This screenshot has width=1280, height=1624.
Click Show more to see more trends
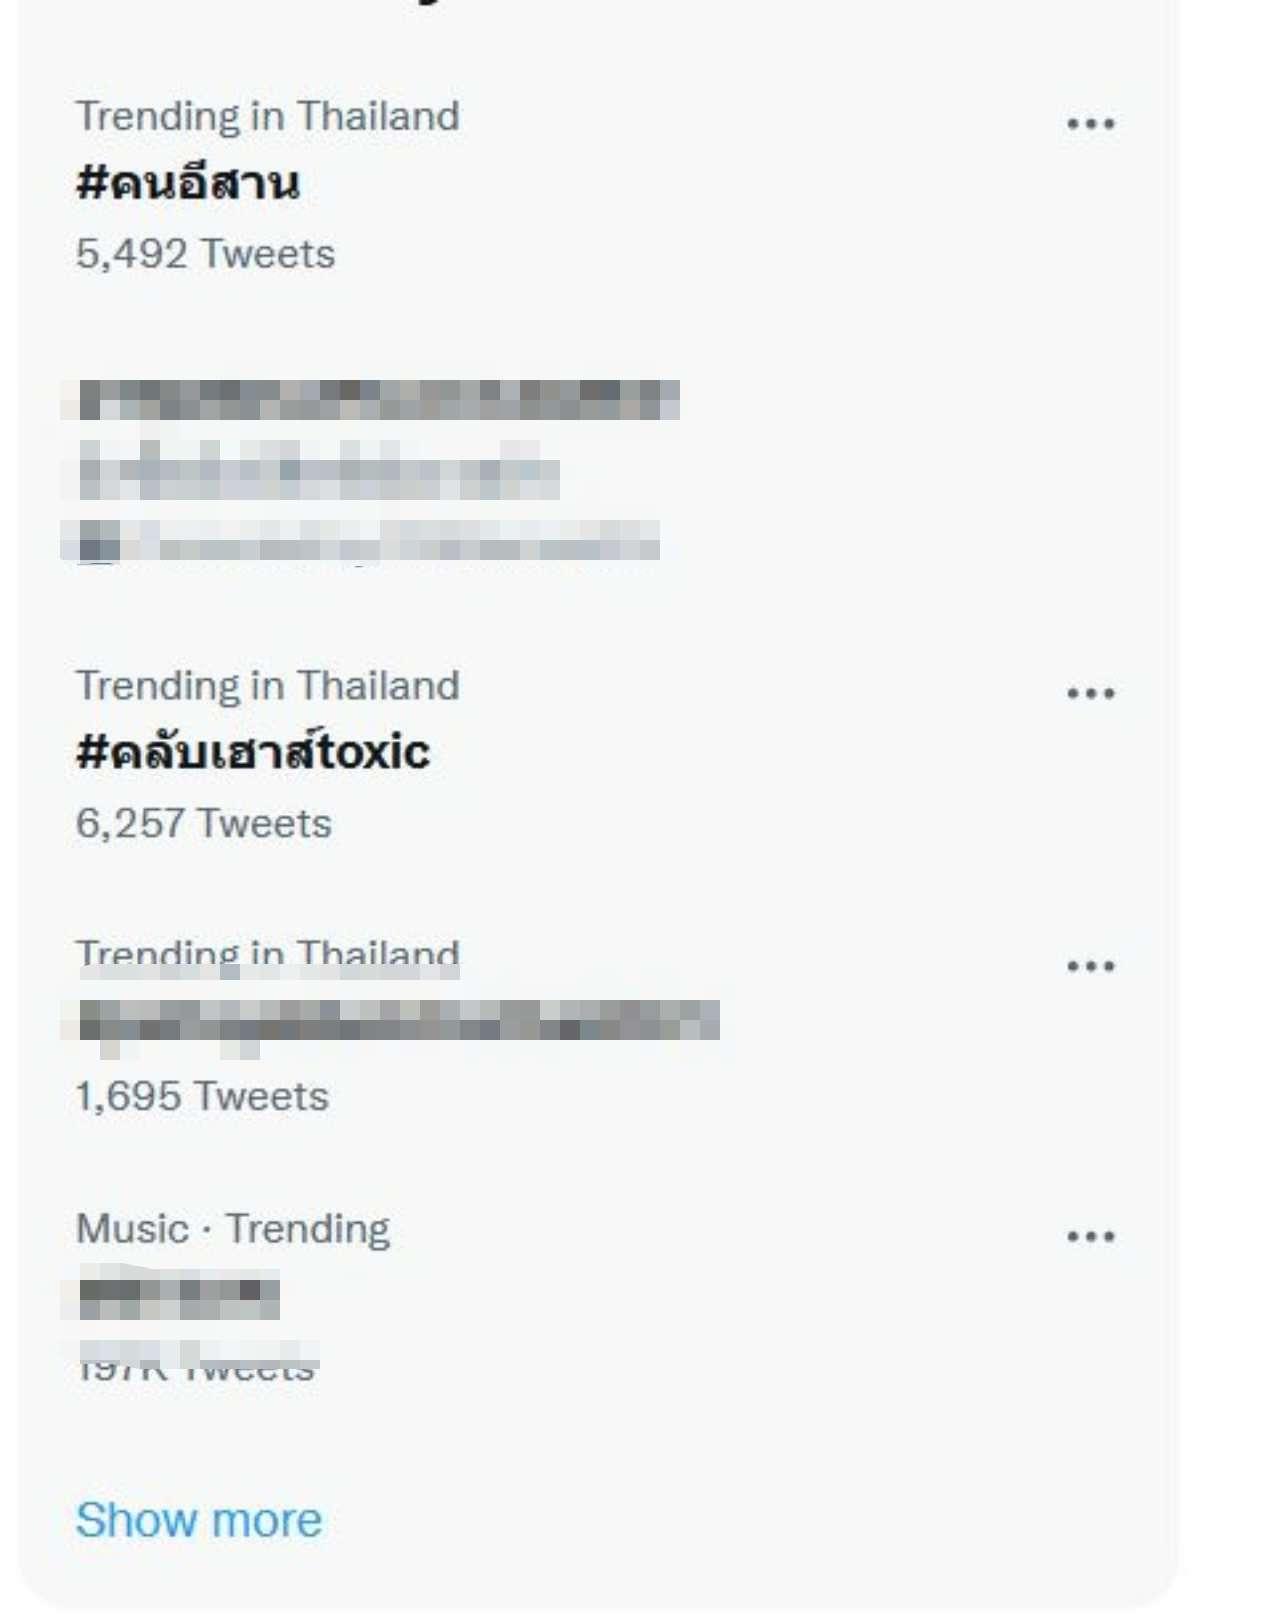click(x=199, y=1520)
